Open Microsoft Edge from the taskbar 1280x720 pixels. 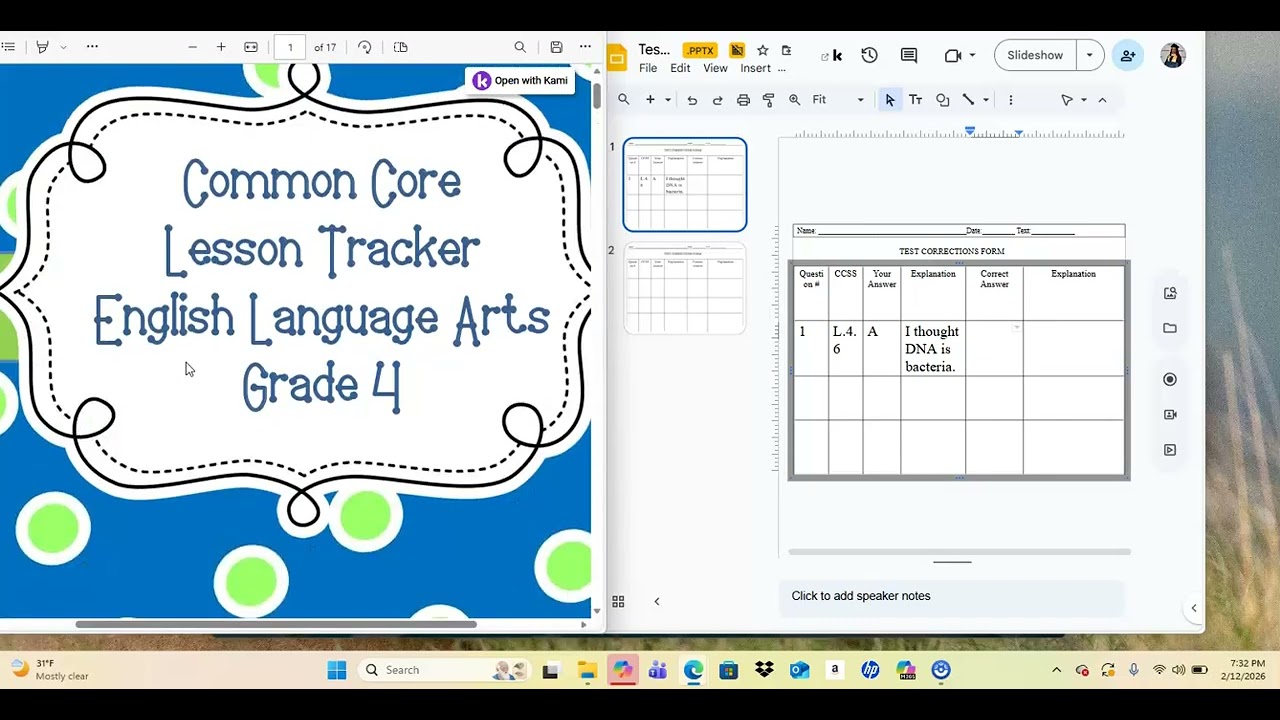pyautogui.click(x=693, y=670)
